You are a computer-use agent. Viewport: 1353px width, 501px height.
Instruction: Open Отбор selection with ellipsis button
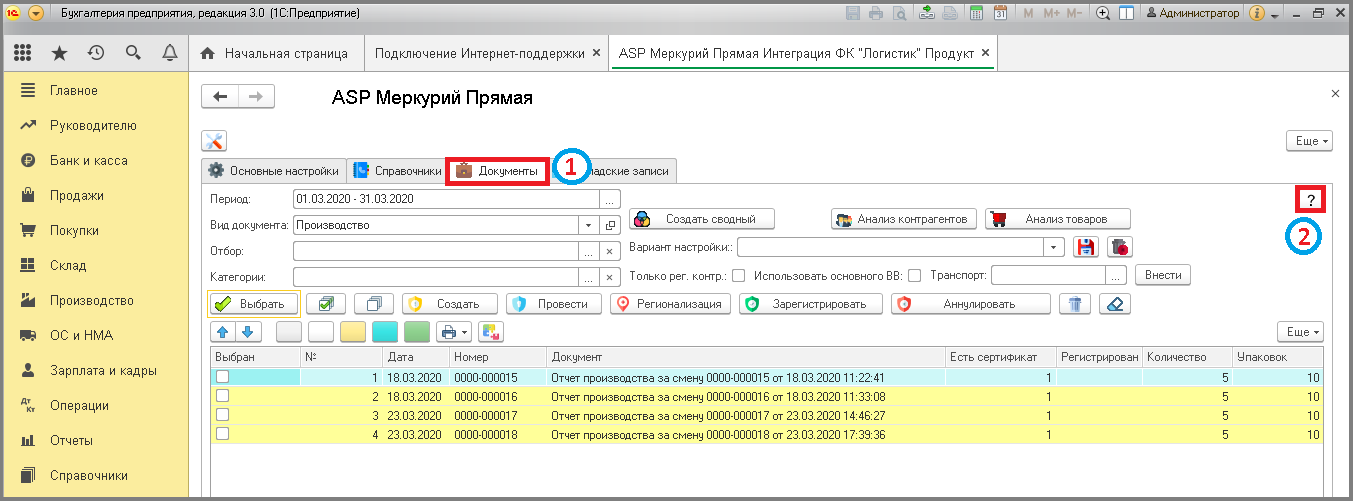tap(588, 251)
